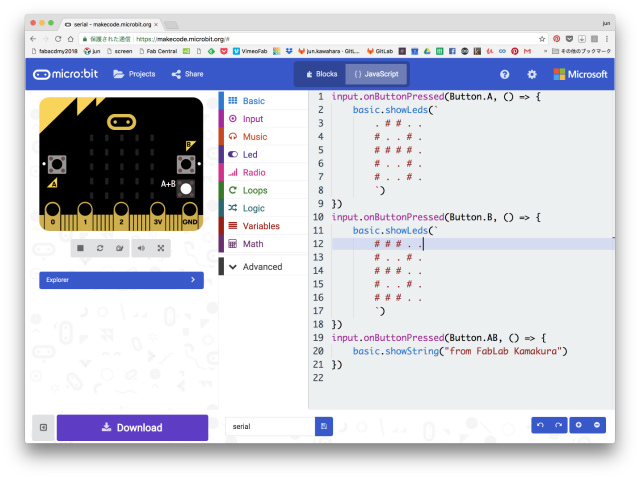This screenshot has height=479, width=640.
Task: Expand the Advanced toolbox section
Action: pos(263,267)
